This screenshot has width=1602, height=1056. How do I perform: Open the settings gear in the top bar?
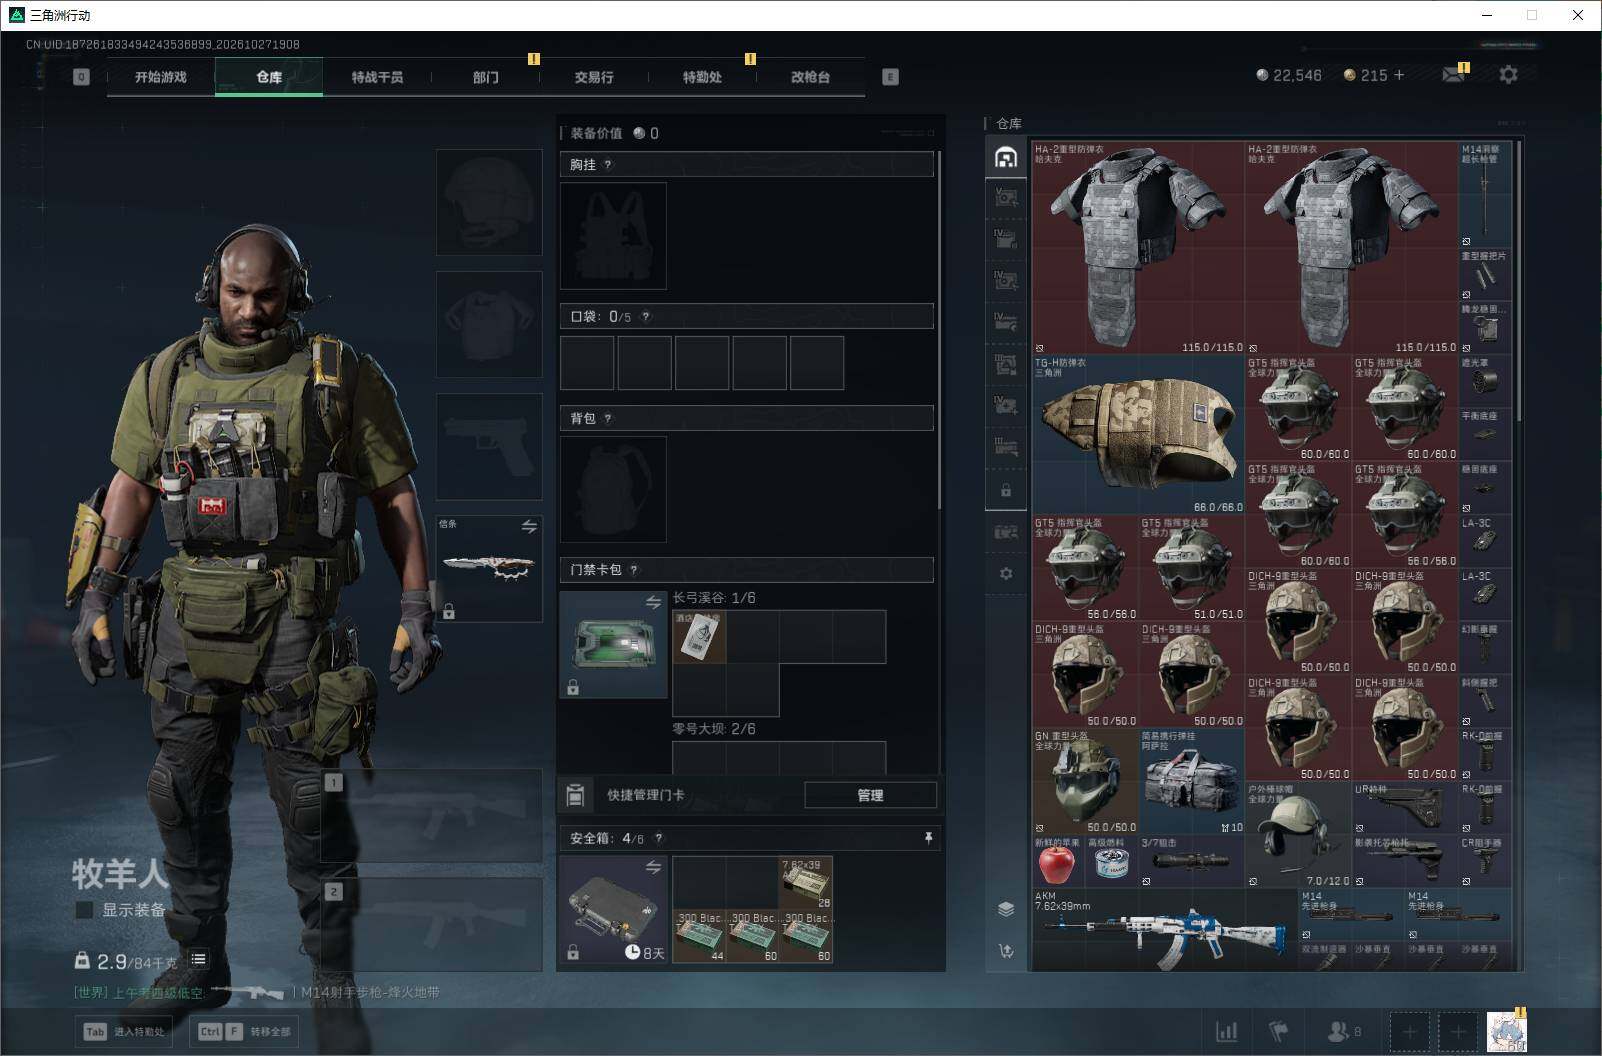tap(1508, 75)
